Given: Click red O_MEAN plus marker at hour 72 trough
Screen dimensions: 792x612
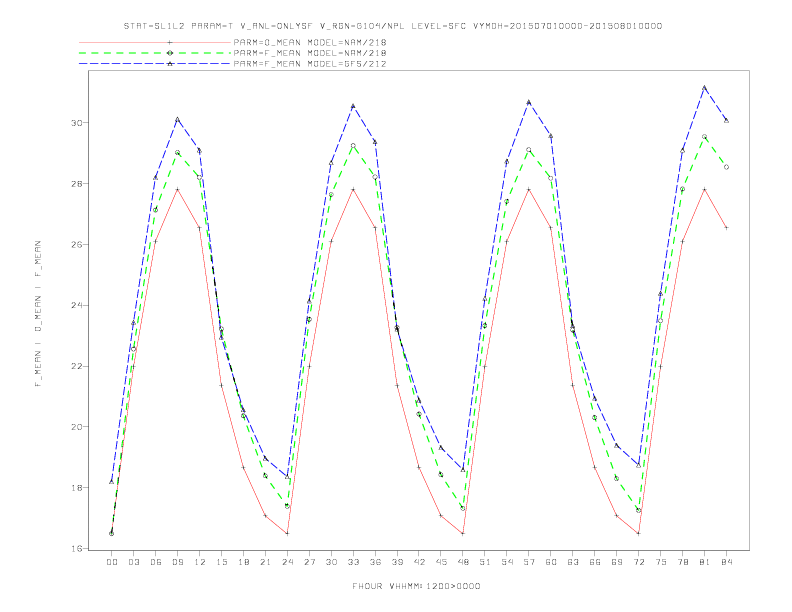Looking at the screenshot, I should (x=638, y=533).
